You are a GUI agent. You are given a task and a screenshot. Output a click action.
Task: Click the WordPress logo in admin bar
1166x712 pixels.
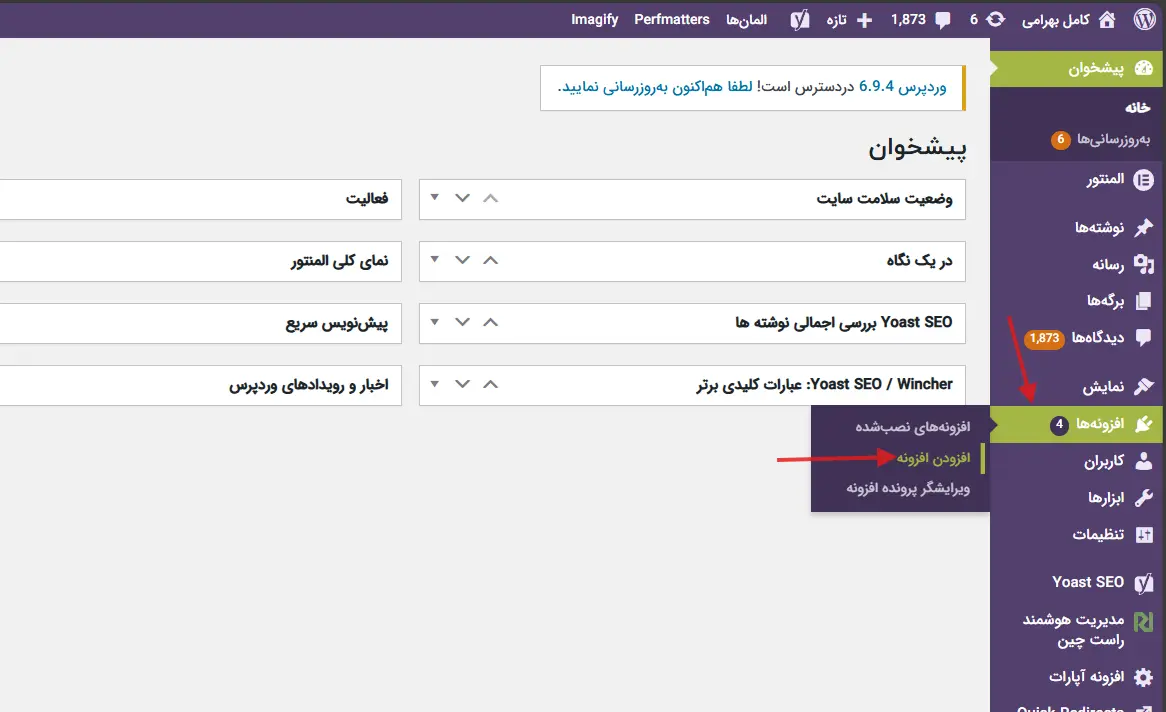[1144, 19]
